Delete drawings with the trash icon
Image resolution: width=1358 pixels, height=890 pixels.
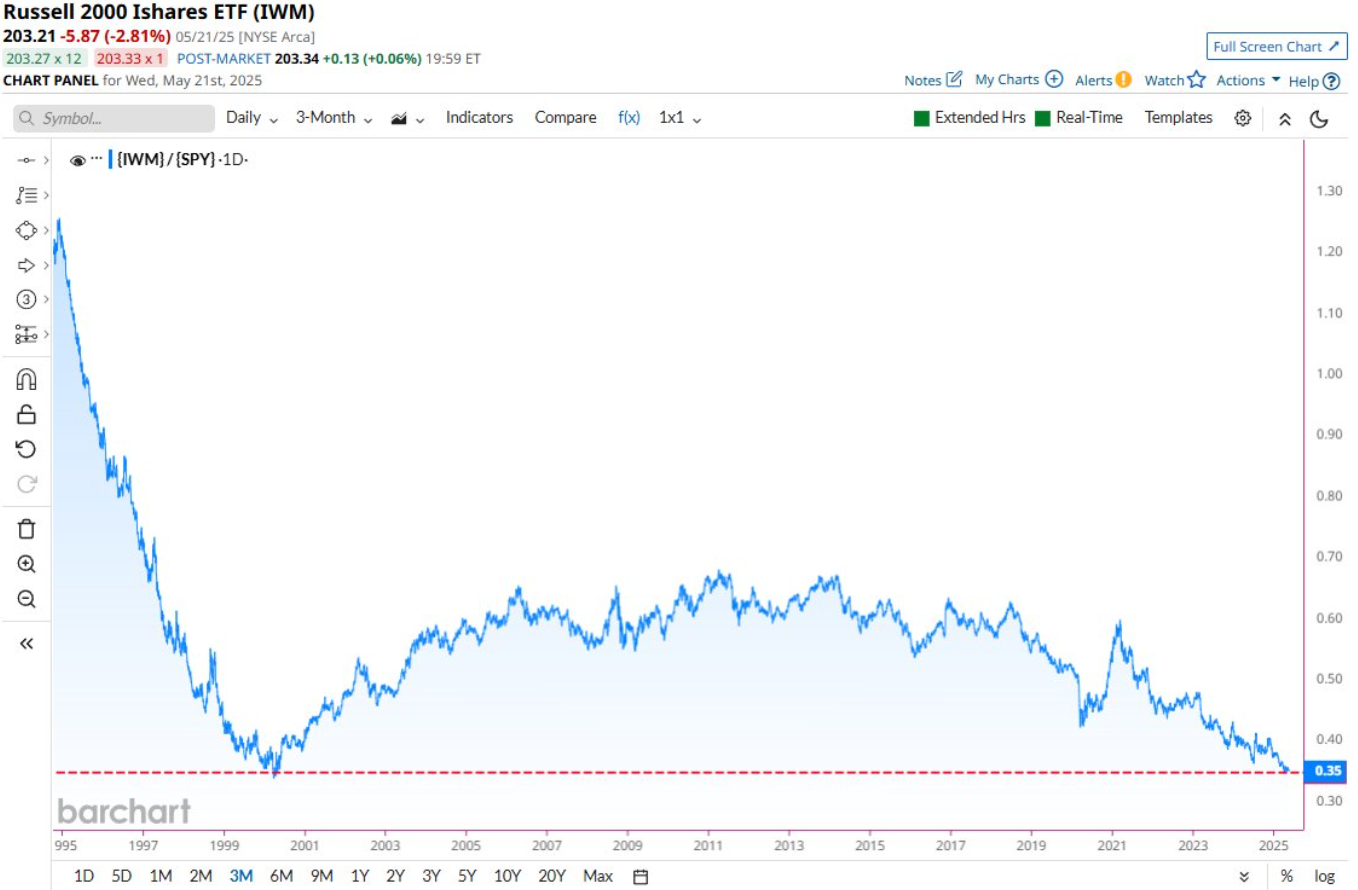(27, 529)
